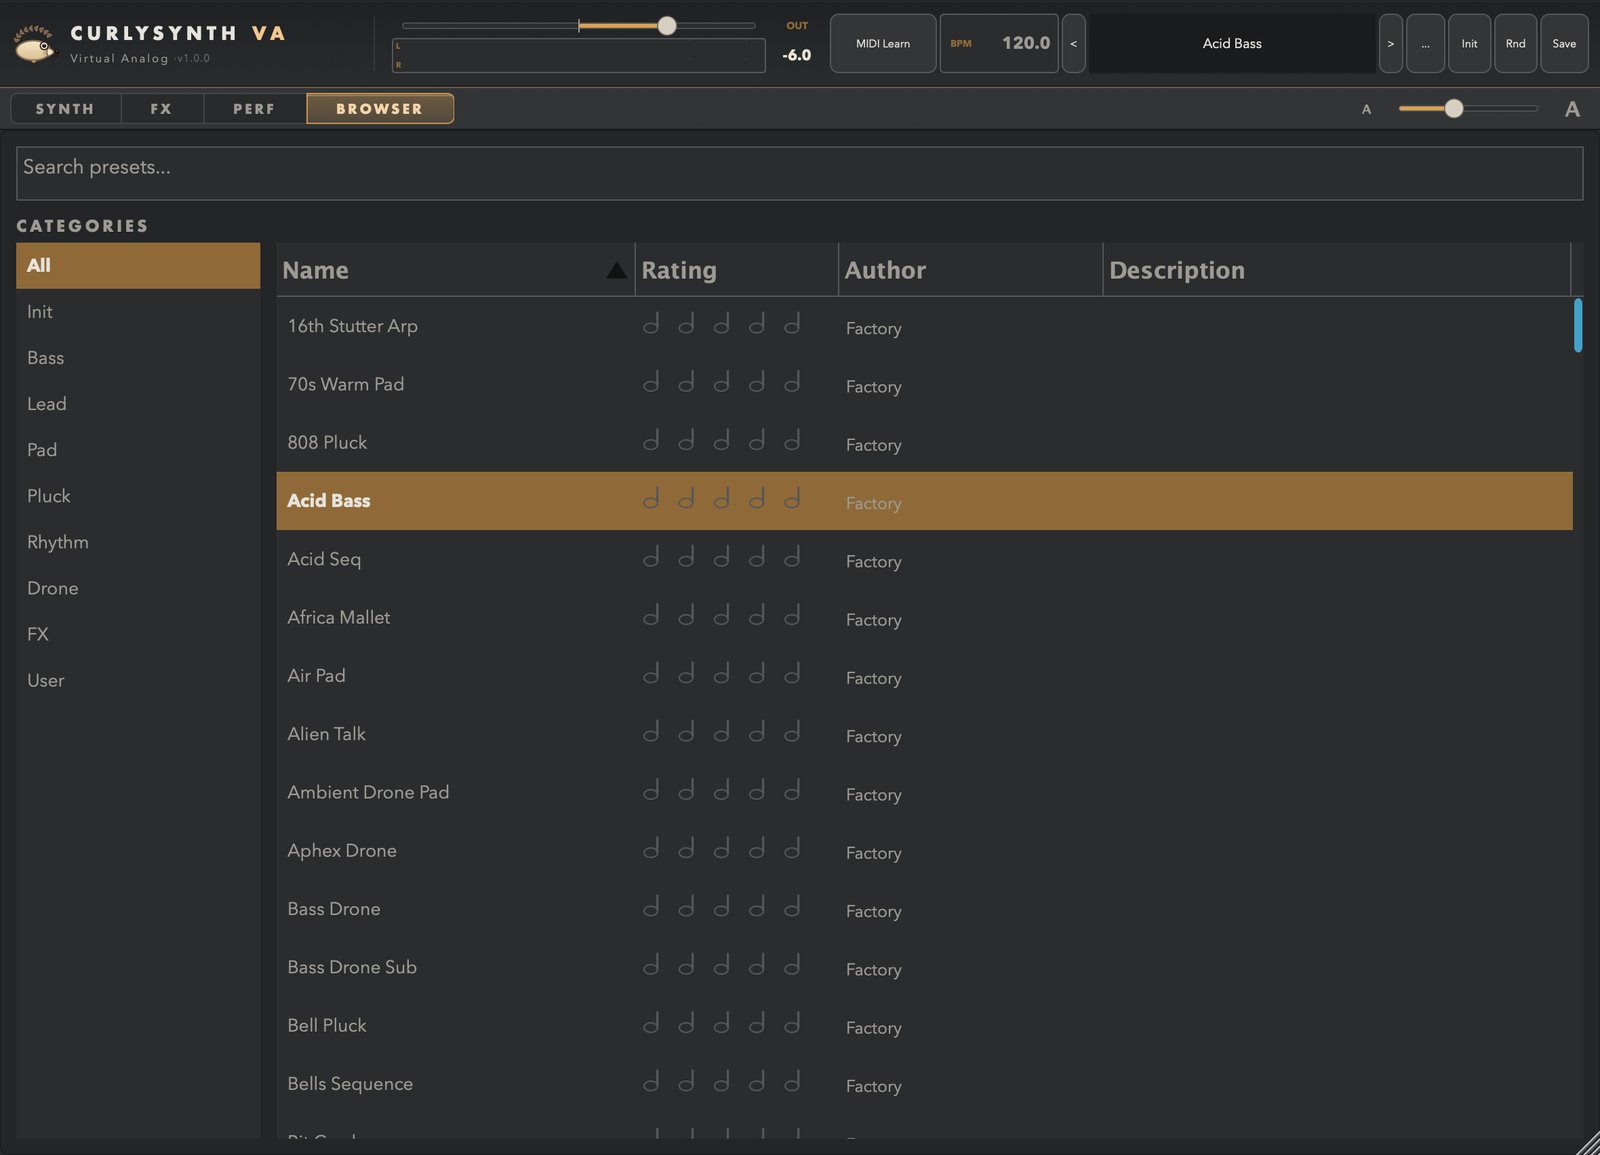Show the User category presets
This screenshot has width=1600, height=1155.
tap(138, 680)
